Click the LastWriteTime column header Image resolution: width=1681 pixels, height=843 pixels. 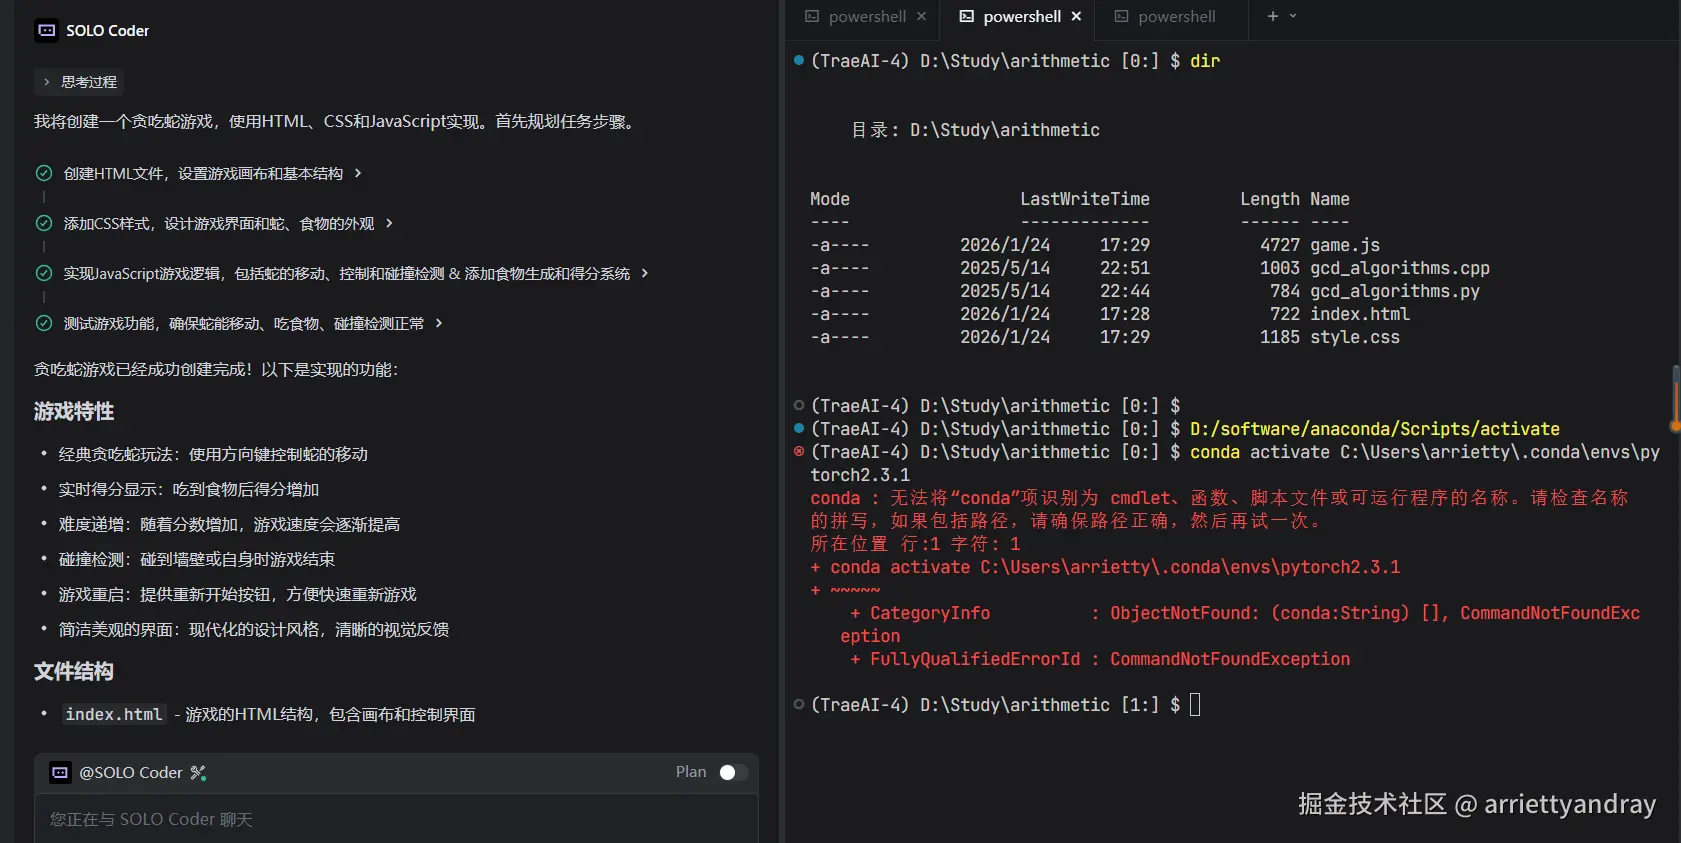(1085, 199)
